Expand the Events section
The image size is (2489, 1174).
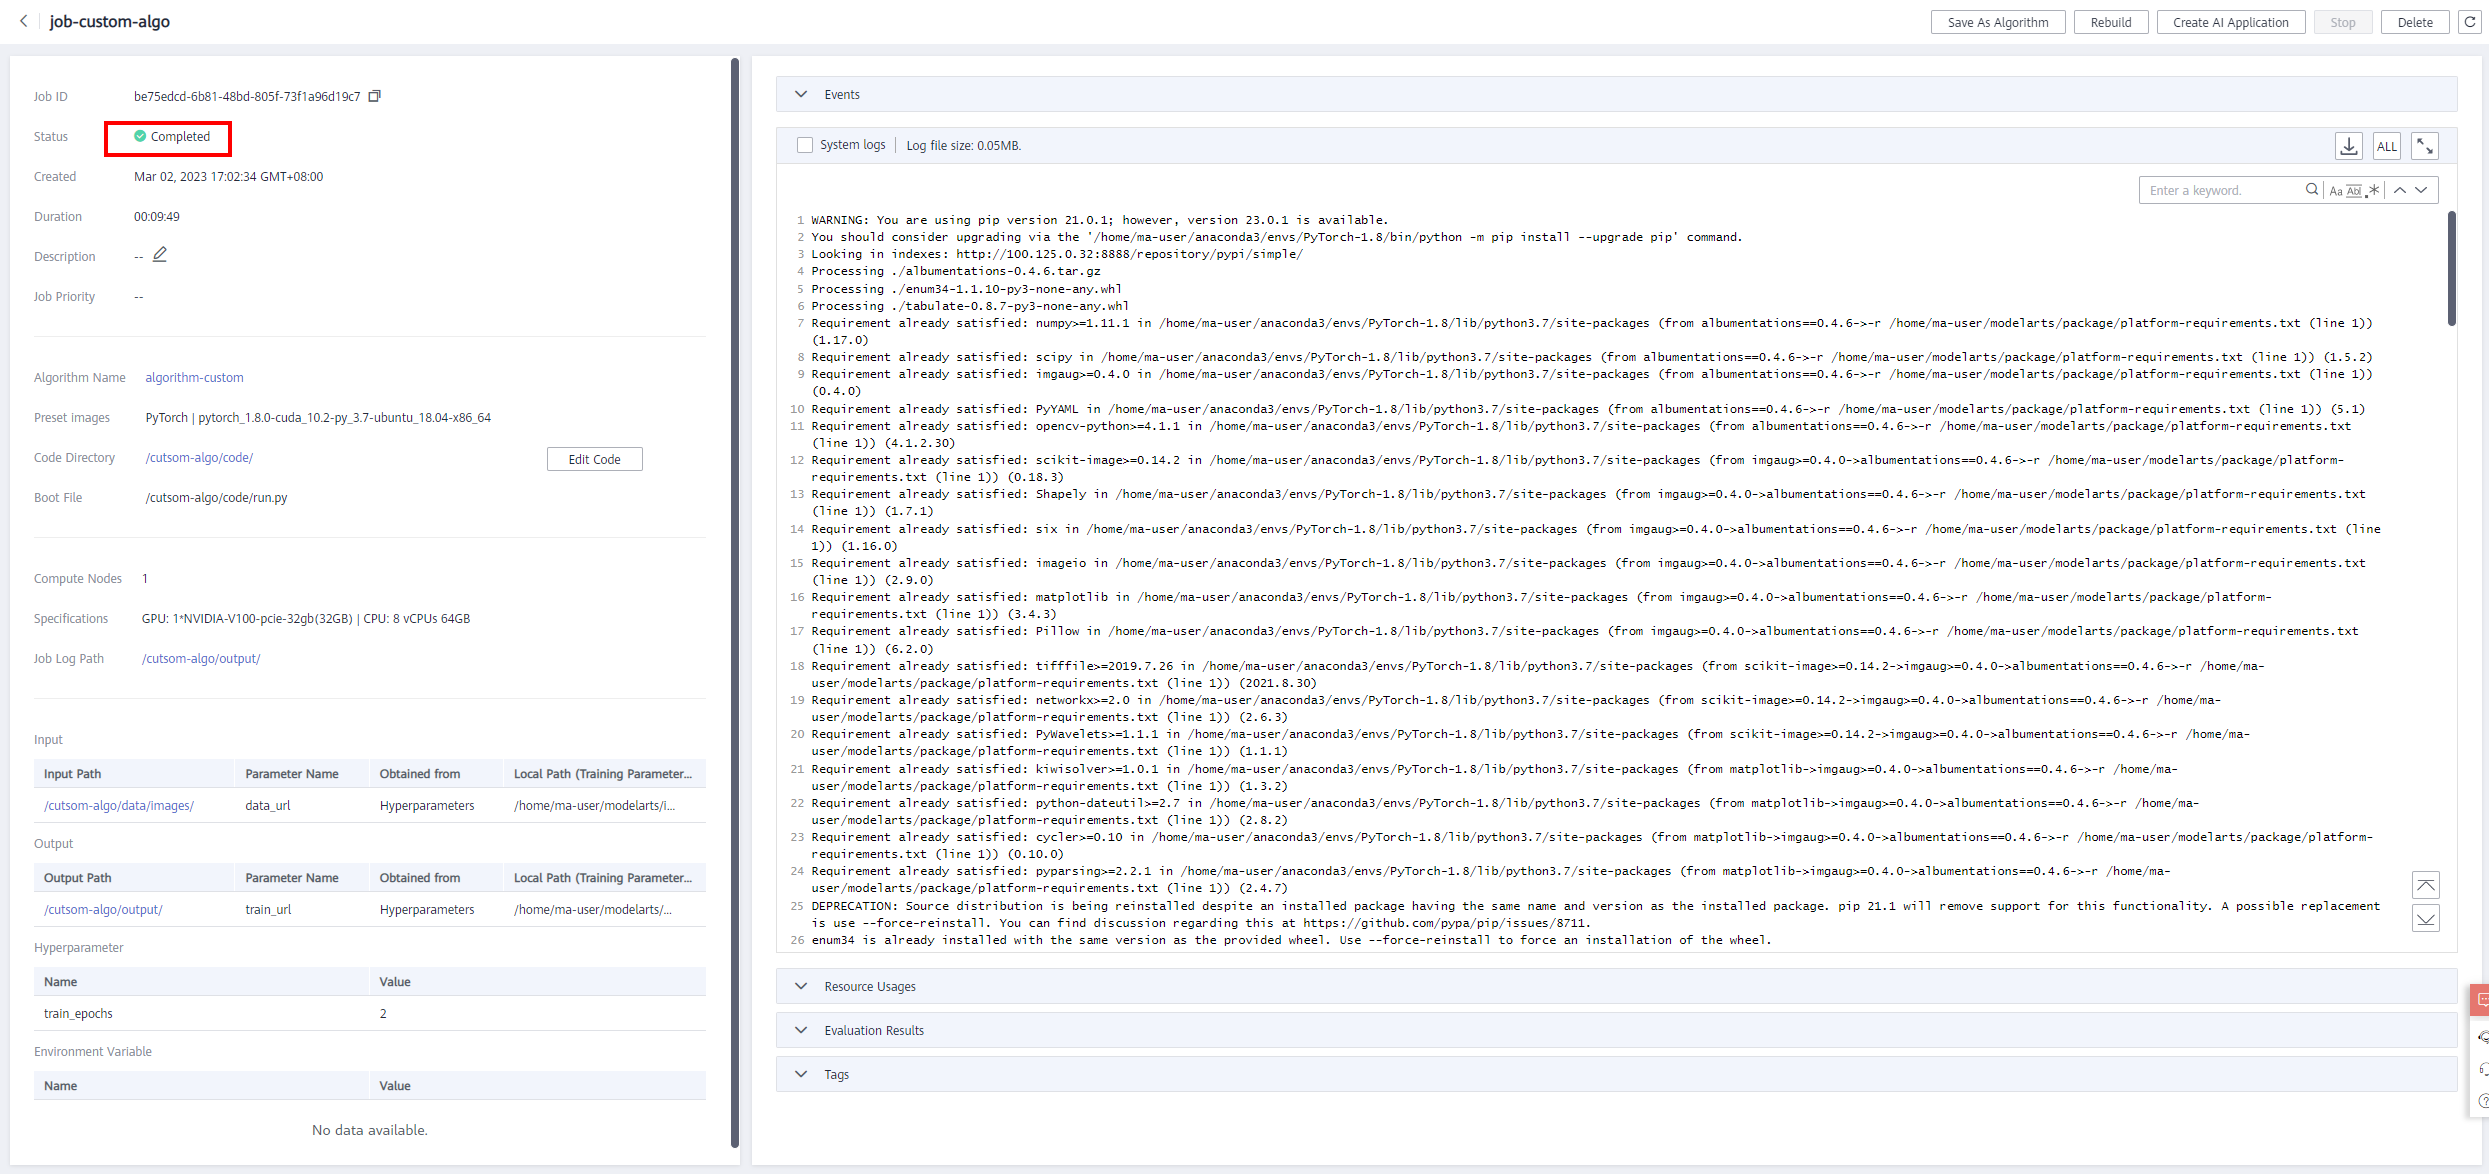[801, 94]
